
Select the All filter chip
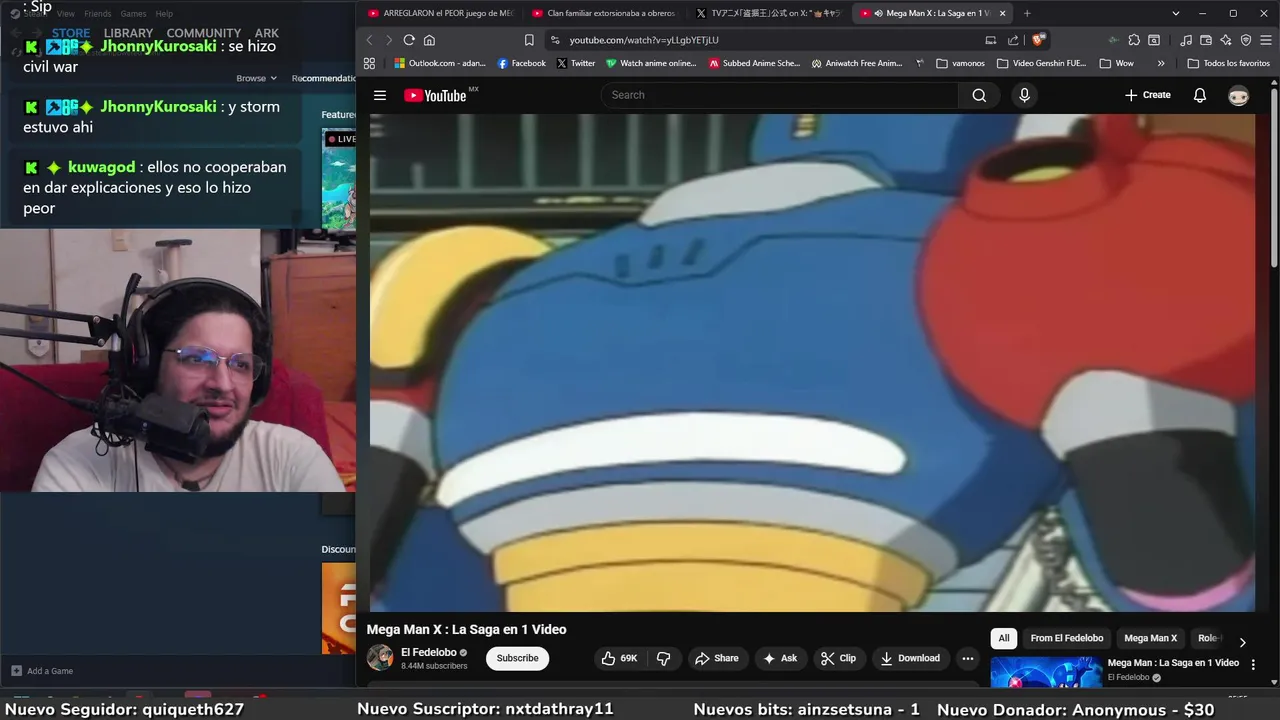click(1004, 638)
